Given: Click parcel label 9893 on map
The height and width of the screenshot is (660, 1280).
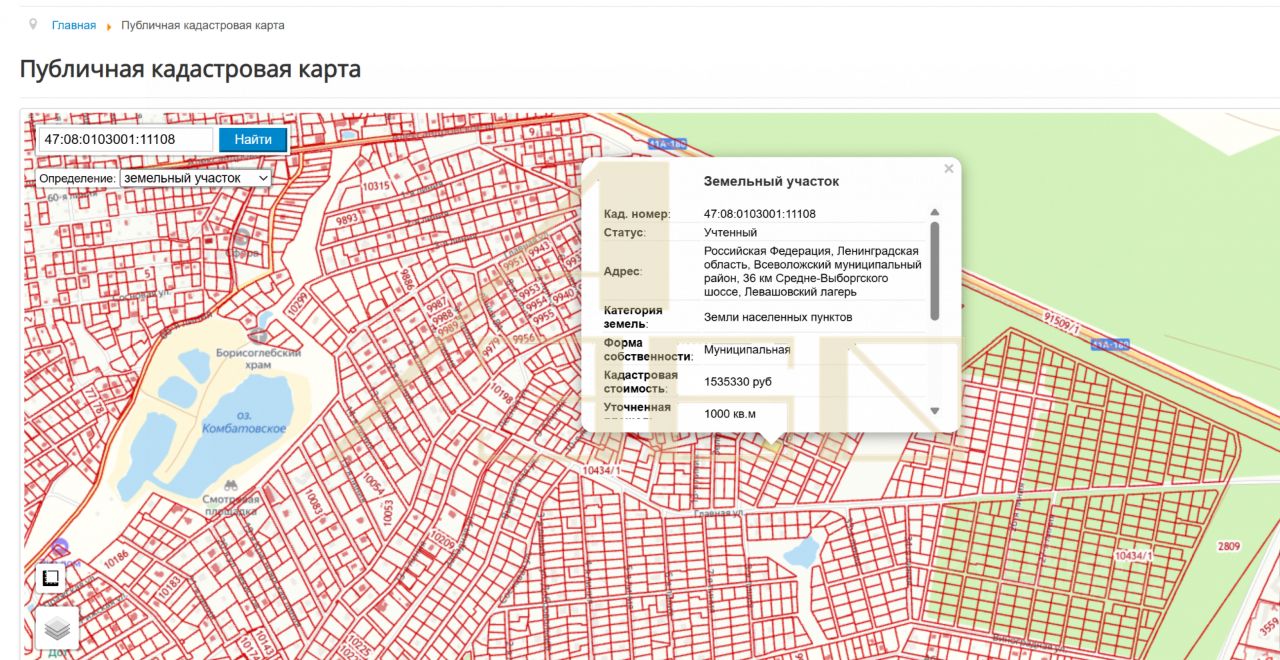Looking at the screenshot, I should (347, 219).
